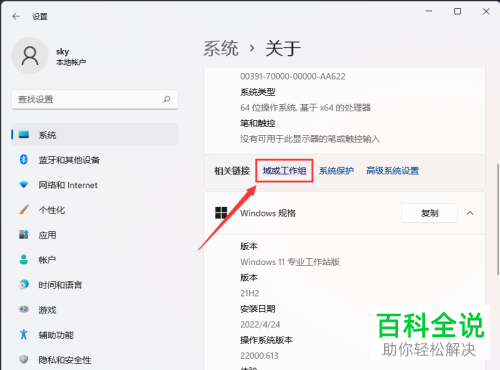
Task: Click the Windows 11 专业工作站版 text
Action: coord(290,262)
